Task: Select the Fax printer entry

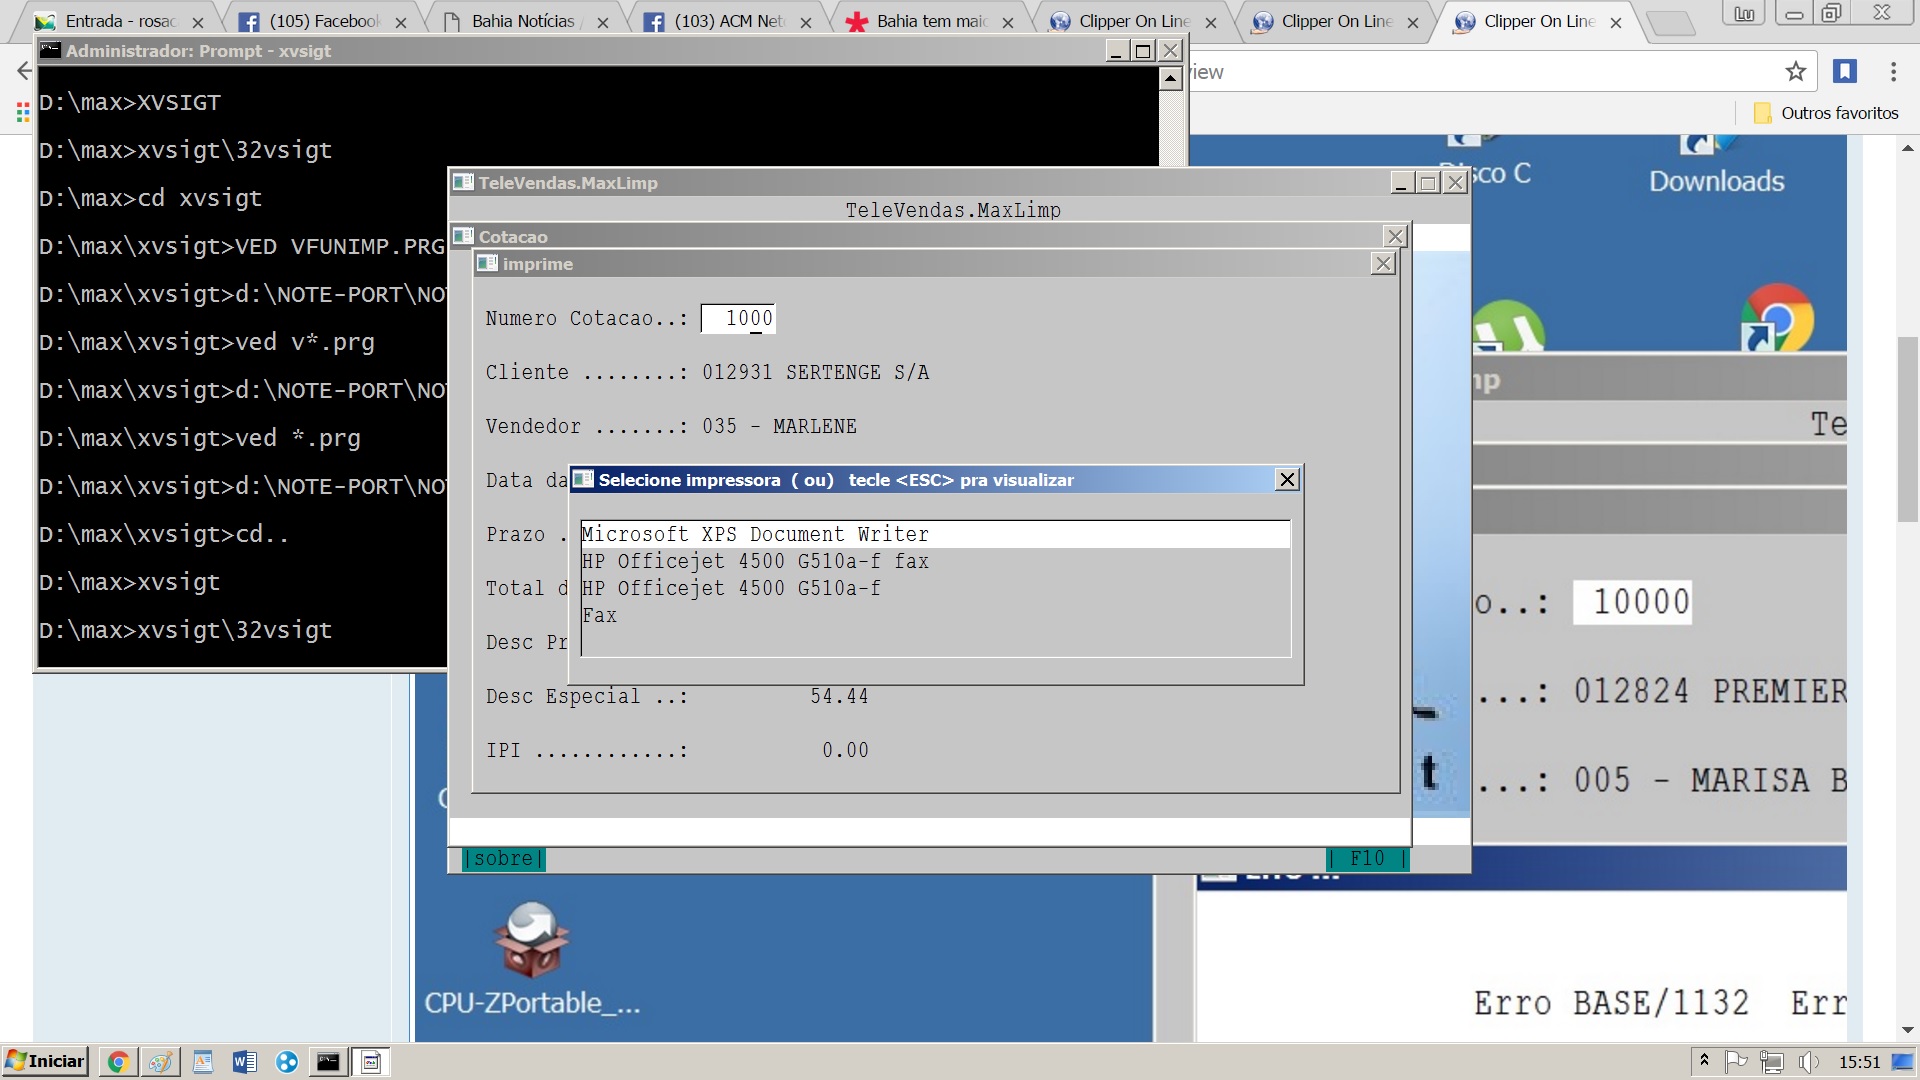Action: 600,615
